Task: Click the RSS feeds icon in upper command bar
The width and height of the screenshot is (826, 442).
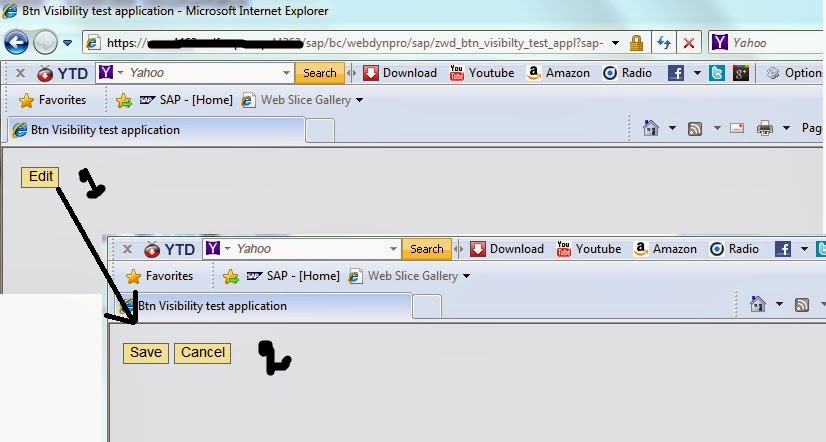Action: (695, 129)
